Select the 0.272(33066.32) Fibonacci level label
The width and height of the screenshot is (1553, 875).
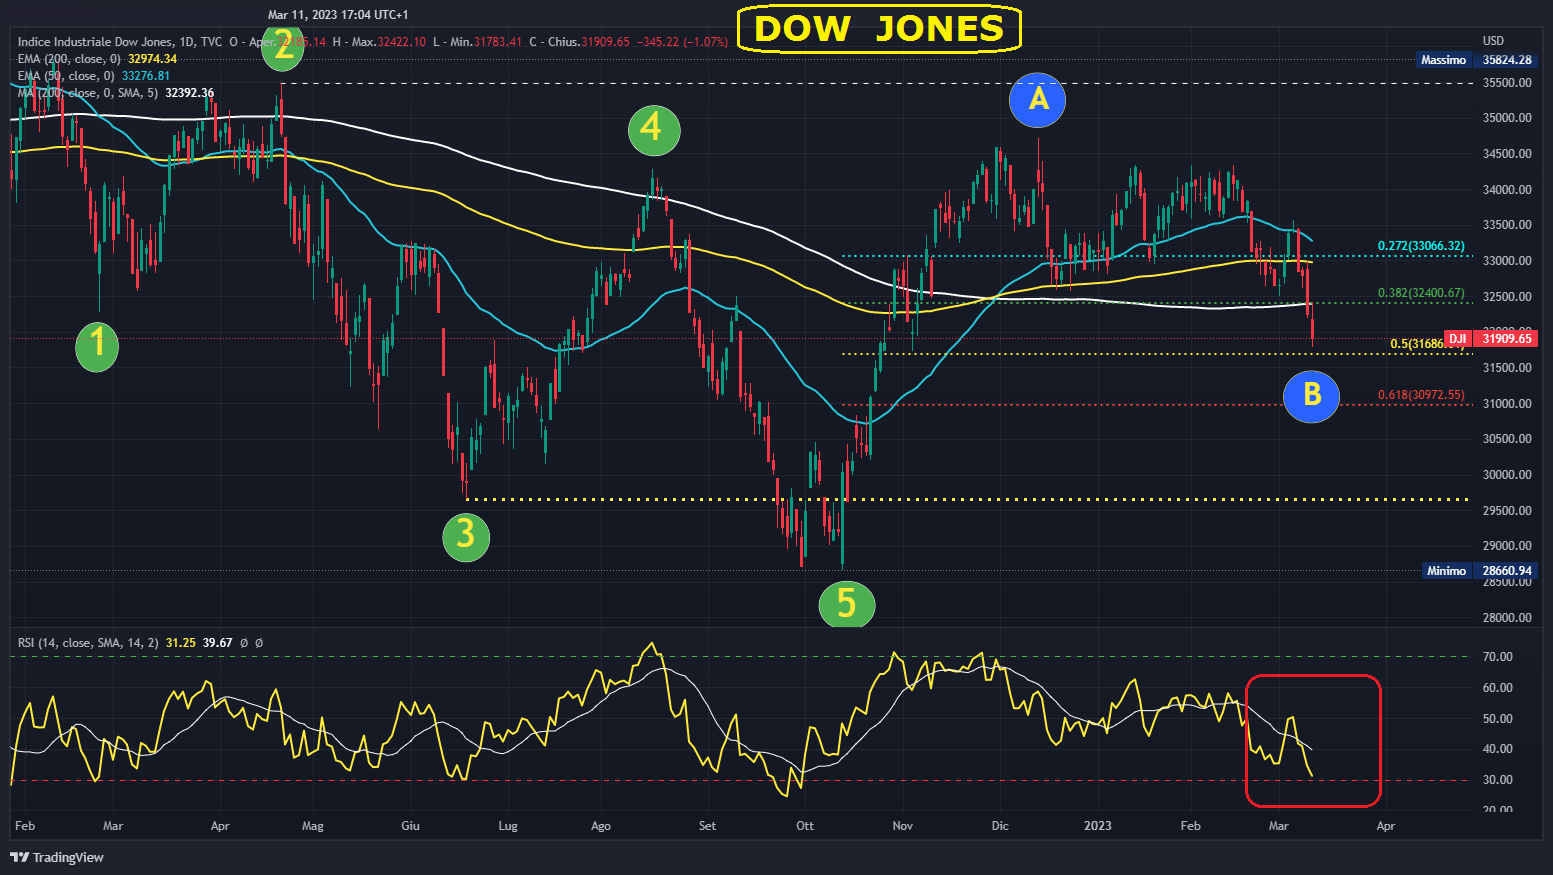pyautogui.click(x=1421, y=246)
